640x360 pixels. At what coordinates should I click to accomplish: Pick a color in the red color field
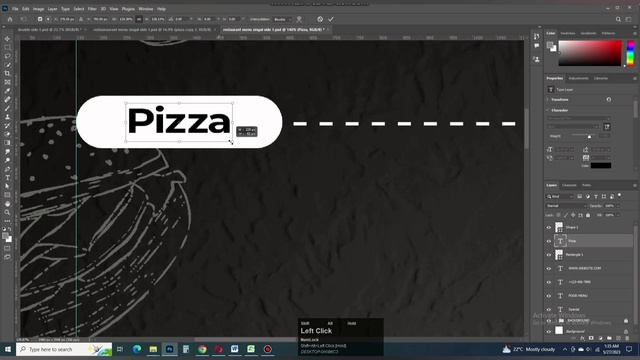[590, 53]
